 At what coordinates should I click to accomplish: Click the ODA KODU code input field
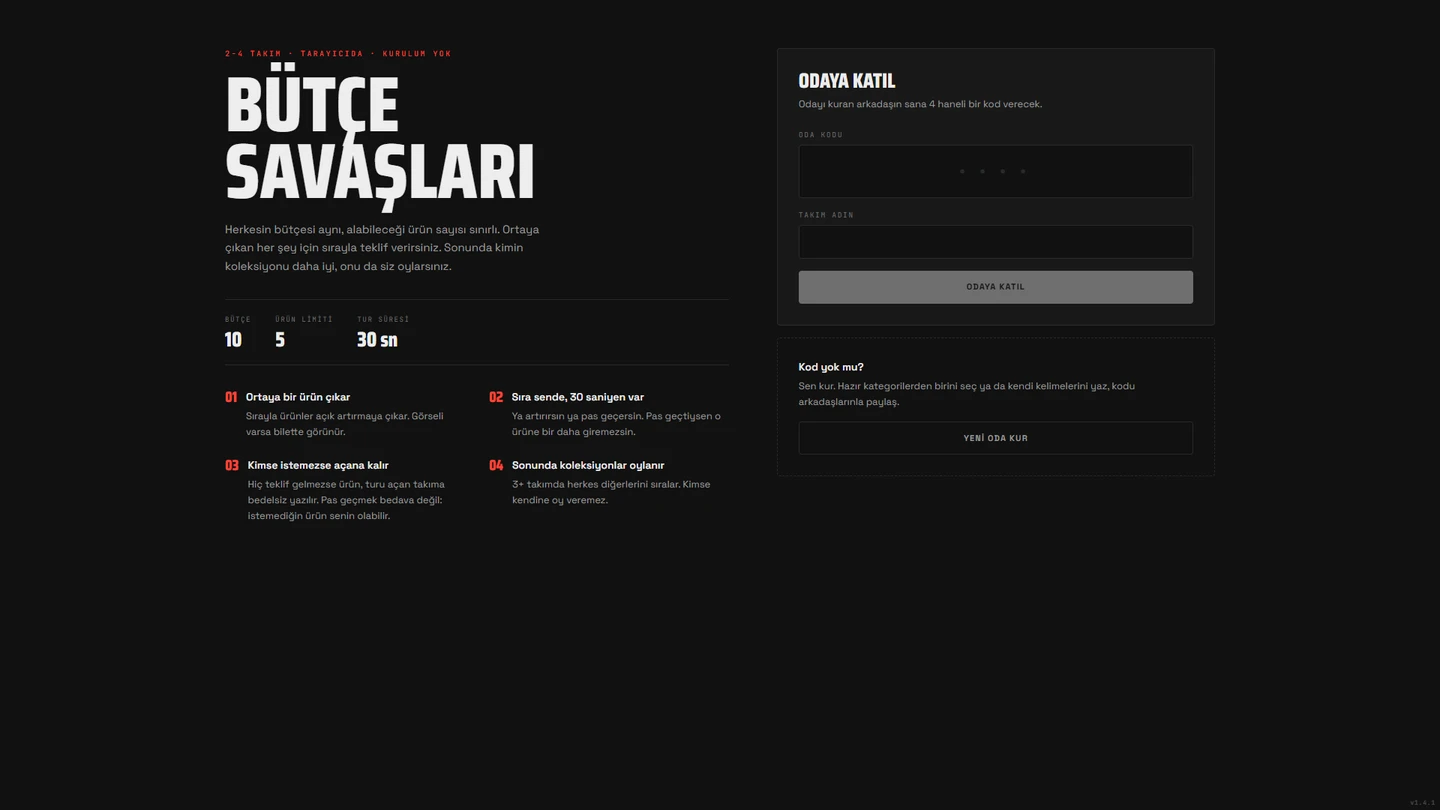(995, 171)
